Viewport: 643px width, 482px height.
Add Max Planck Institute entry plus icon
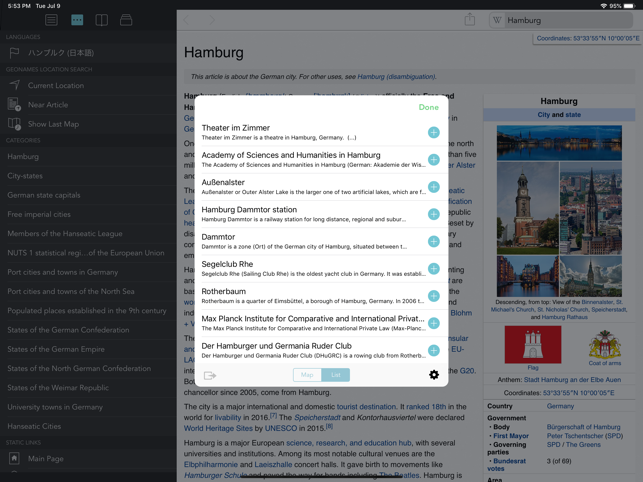(433, 323)
